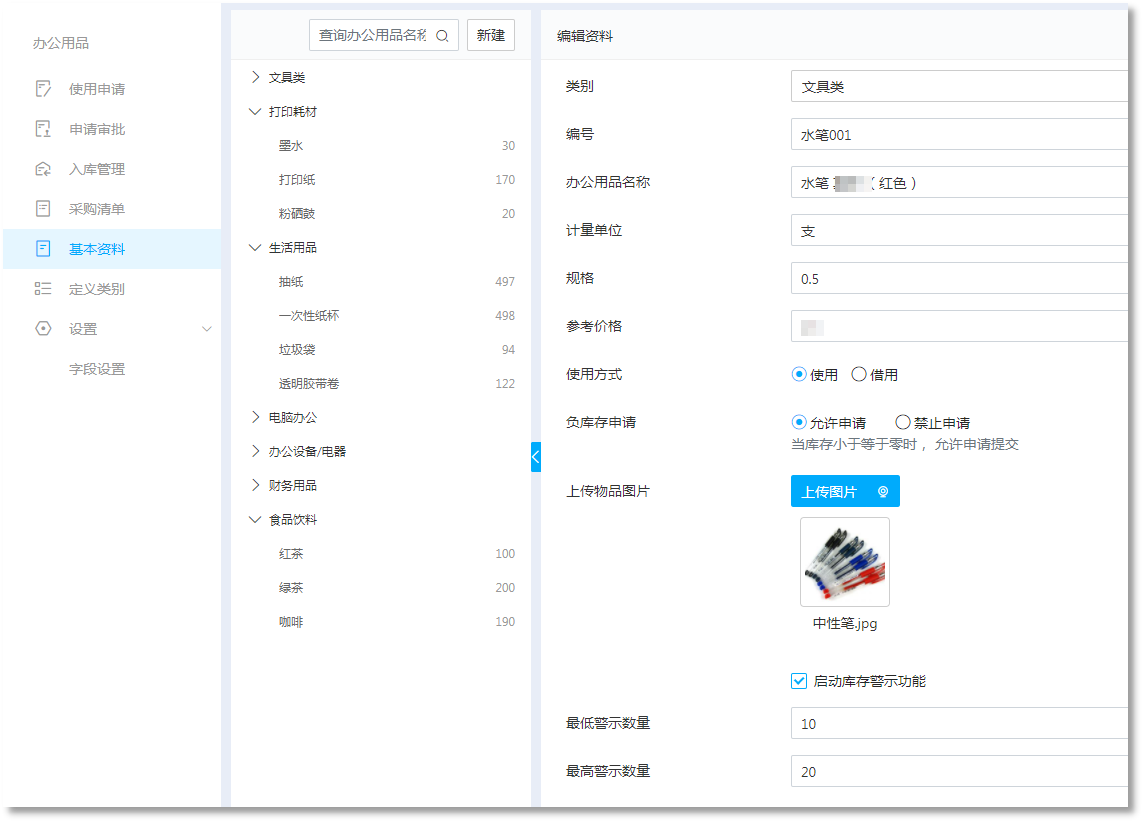Select the 禁止申请 radio option
The height and width of the screenshot is (823, 1144).
pyautogui.click(x=903, y=423)
